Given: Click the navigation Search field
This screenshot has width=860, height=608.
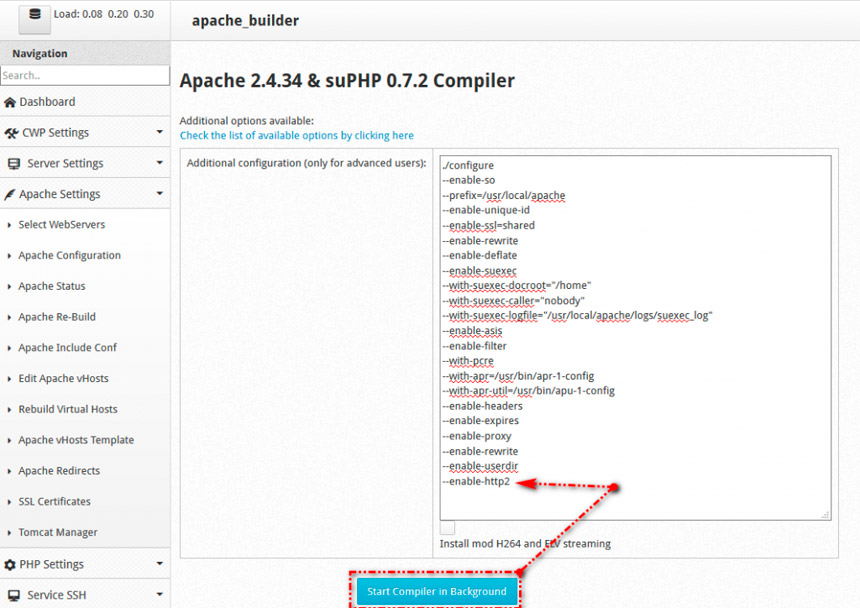Looking at the screenshot, I should (85, 76).
